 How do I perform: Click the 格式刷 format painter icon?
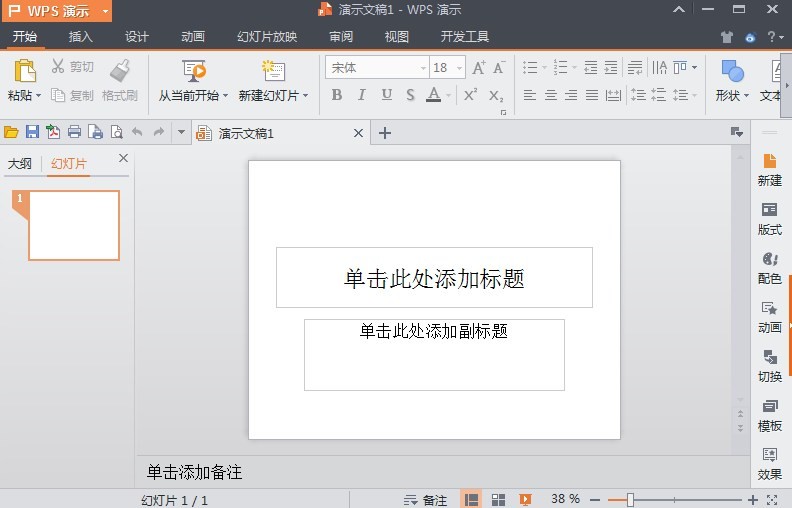click(x=120, y=71)
